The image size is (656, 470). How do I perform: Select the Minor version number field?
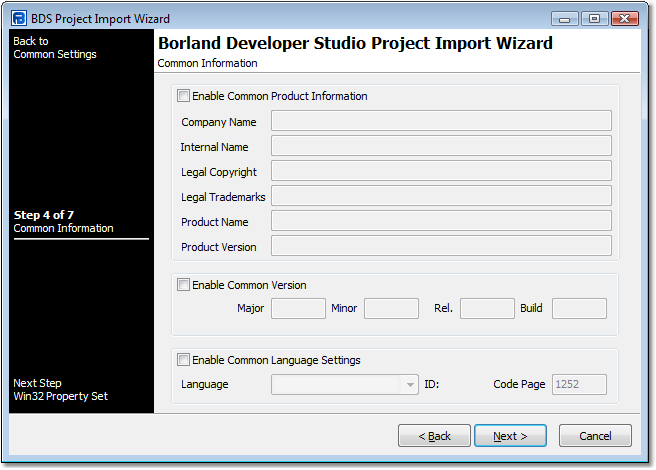[391, 308]
